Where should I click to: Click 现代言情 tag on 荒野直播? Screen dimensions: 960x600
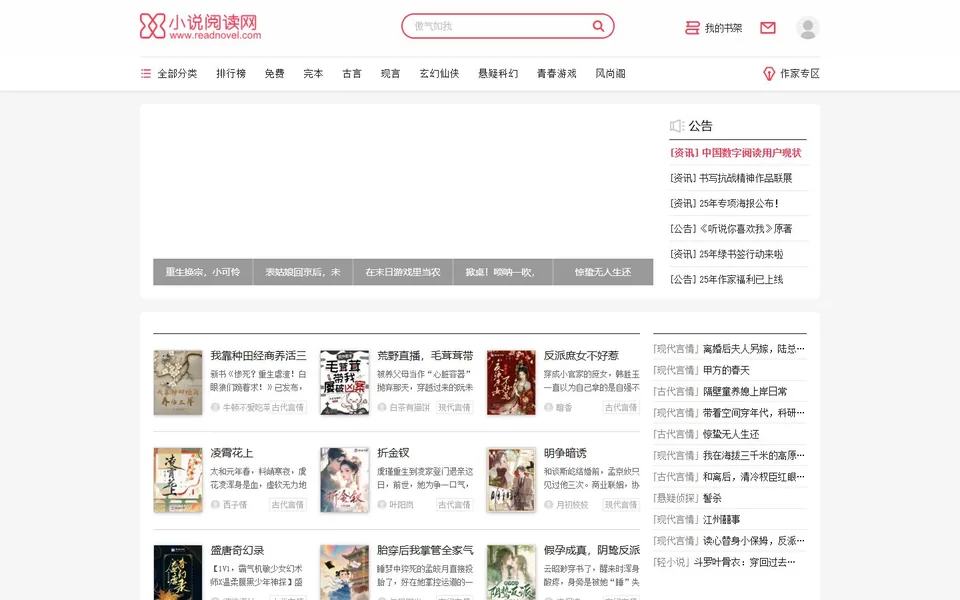point(454,407)
